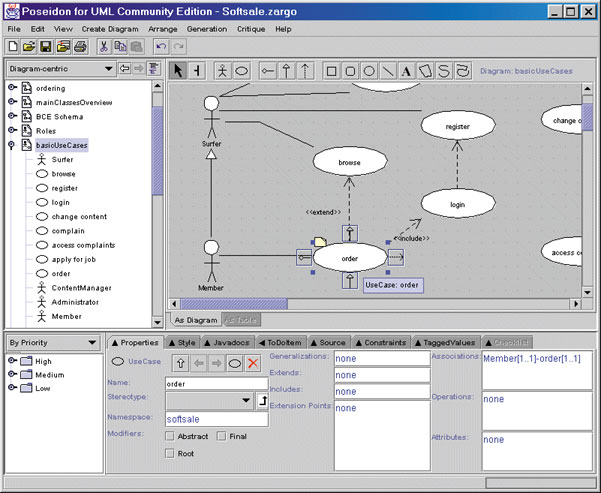This screenshot has height=493, width=601.
Task: Switch to the Source tab
Action: pos(328,343)
